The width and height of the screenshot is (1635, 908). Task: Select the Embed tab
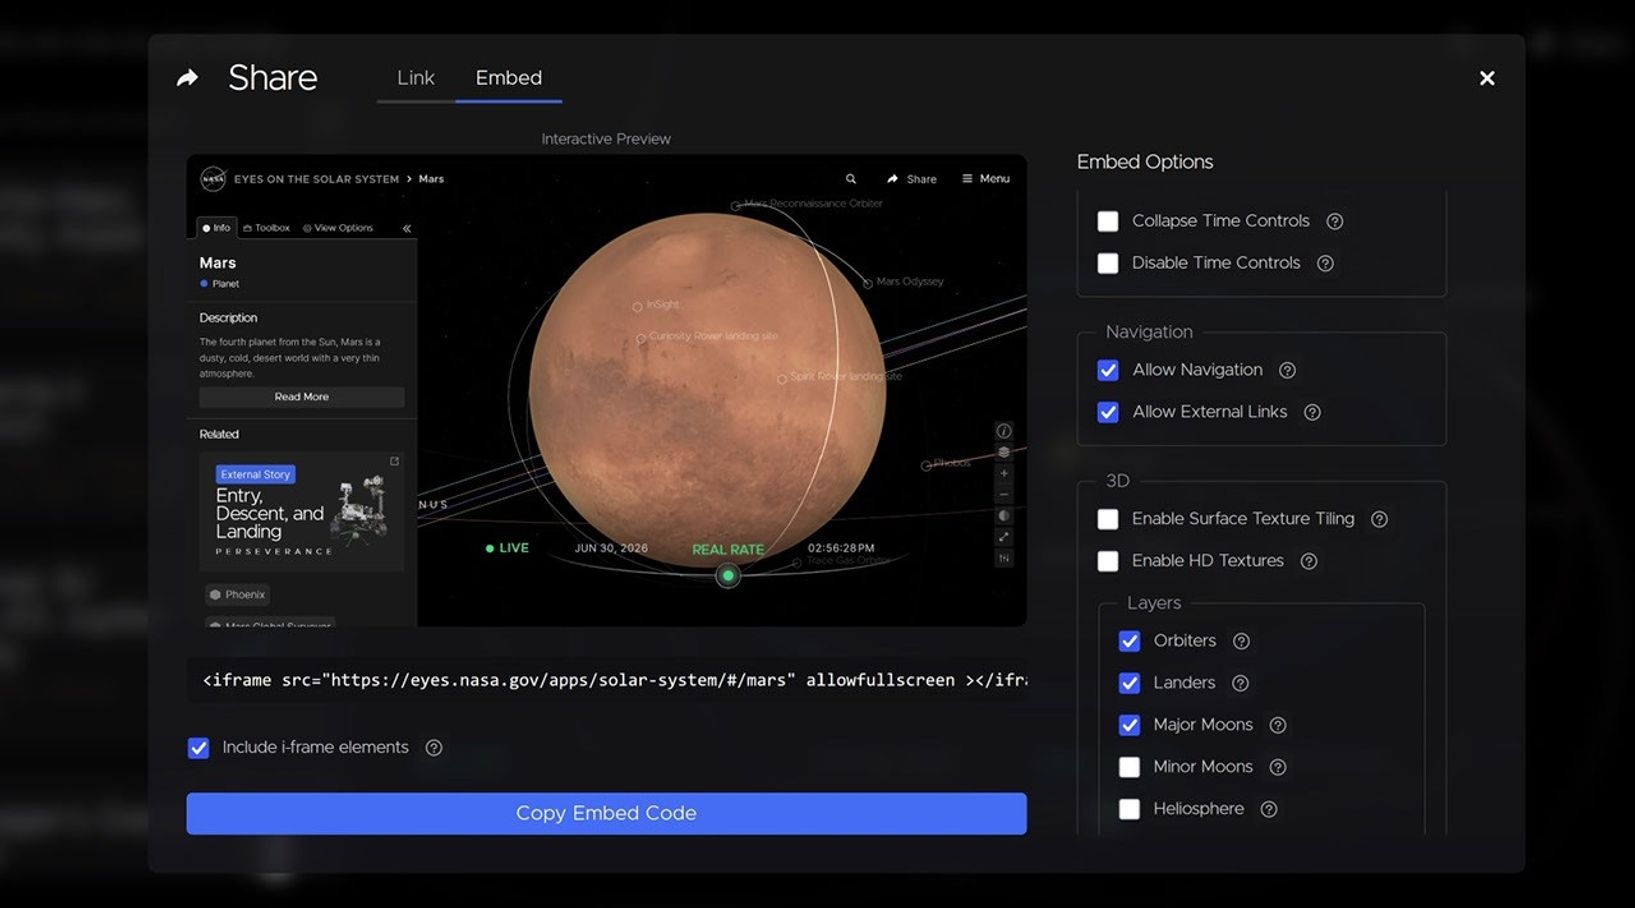click(508, 78)
